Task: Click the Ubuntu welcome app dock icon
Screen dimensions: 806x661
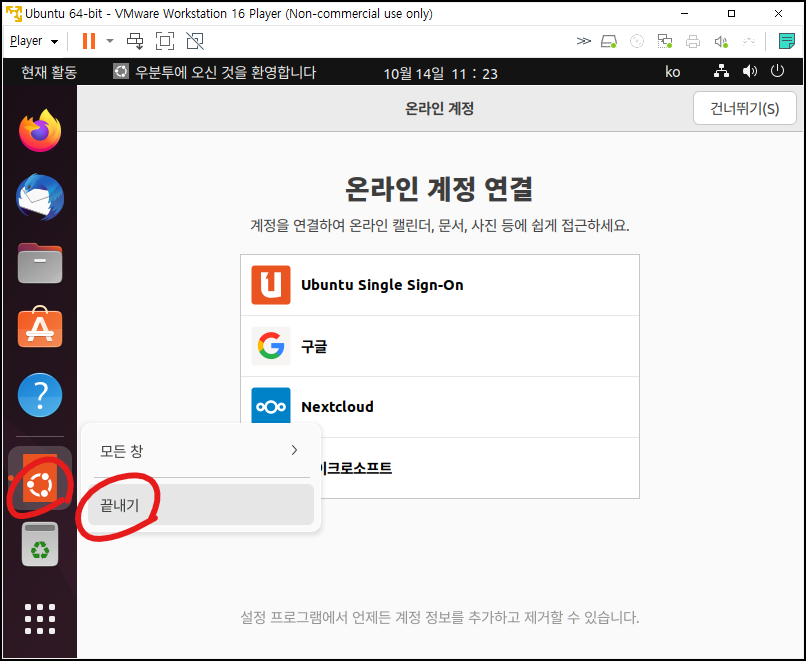Action: (x=40, y=479)
